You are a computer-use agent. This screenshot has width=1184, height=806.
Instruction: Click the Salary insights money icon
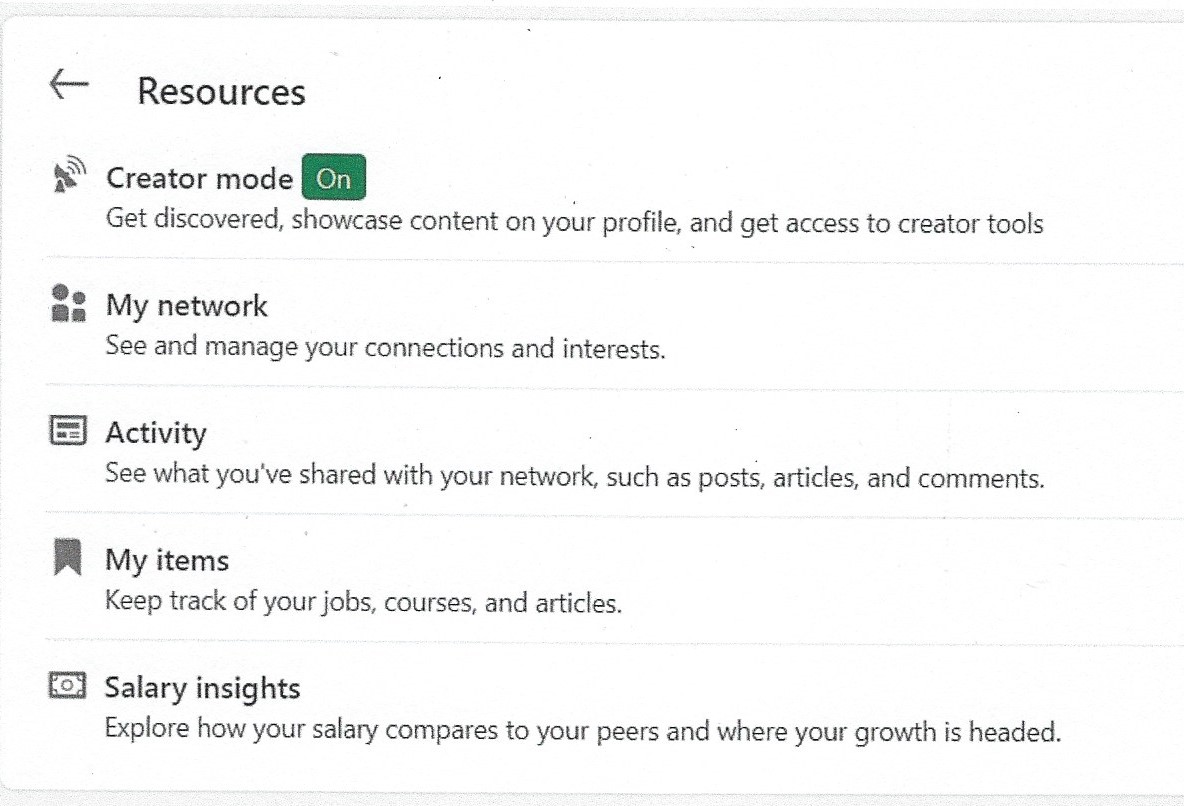(67, 685)
